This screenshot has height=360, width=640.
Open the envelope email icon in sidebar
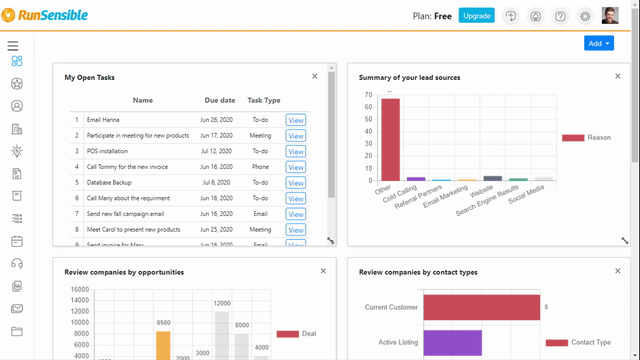pos(17,309)
